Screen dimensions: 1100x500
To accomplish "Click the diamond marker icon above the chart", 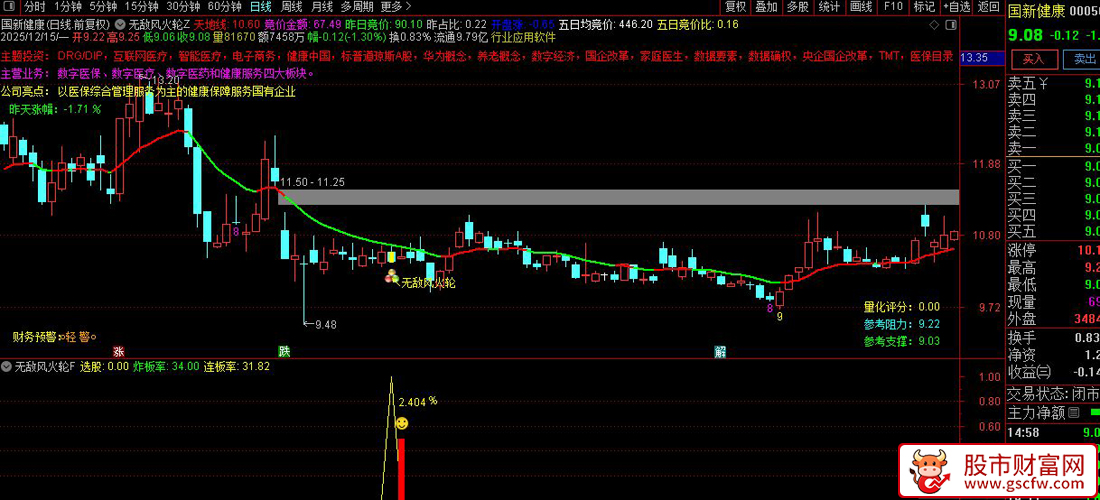I will [x=932, y=25].
